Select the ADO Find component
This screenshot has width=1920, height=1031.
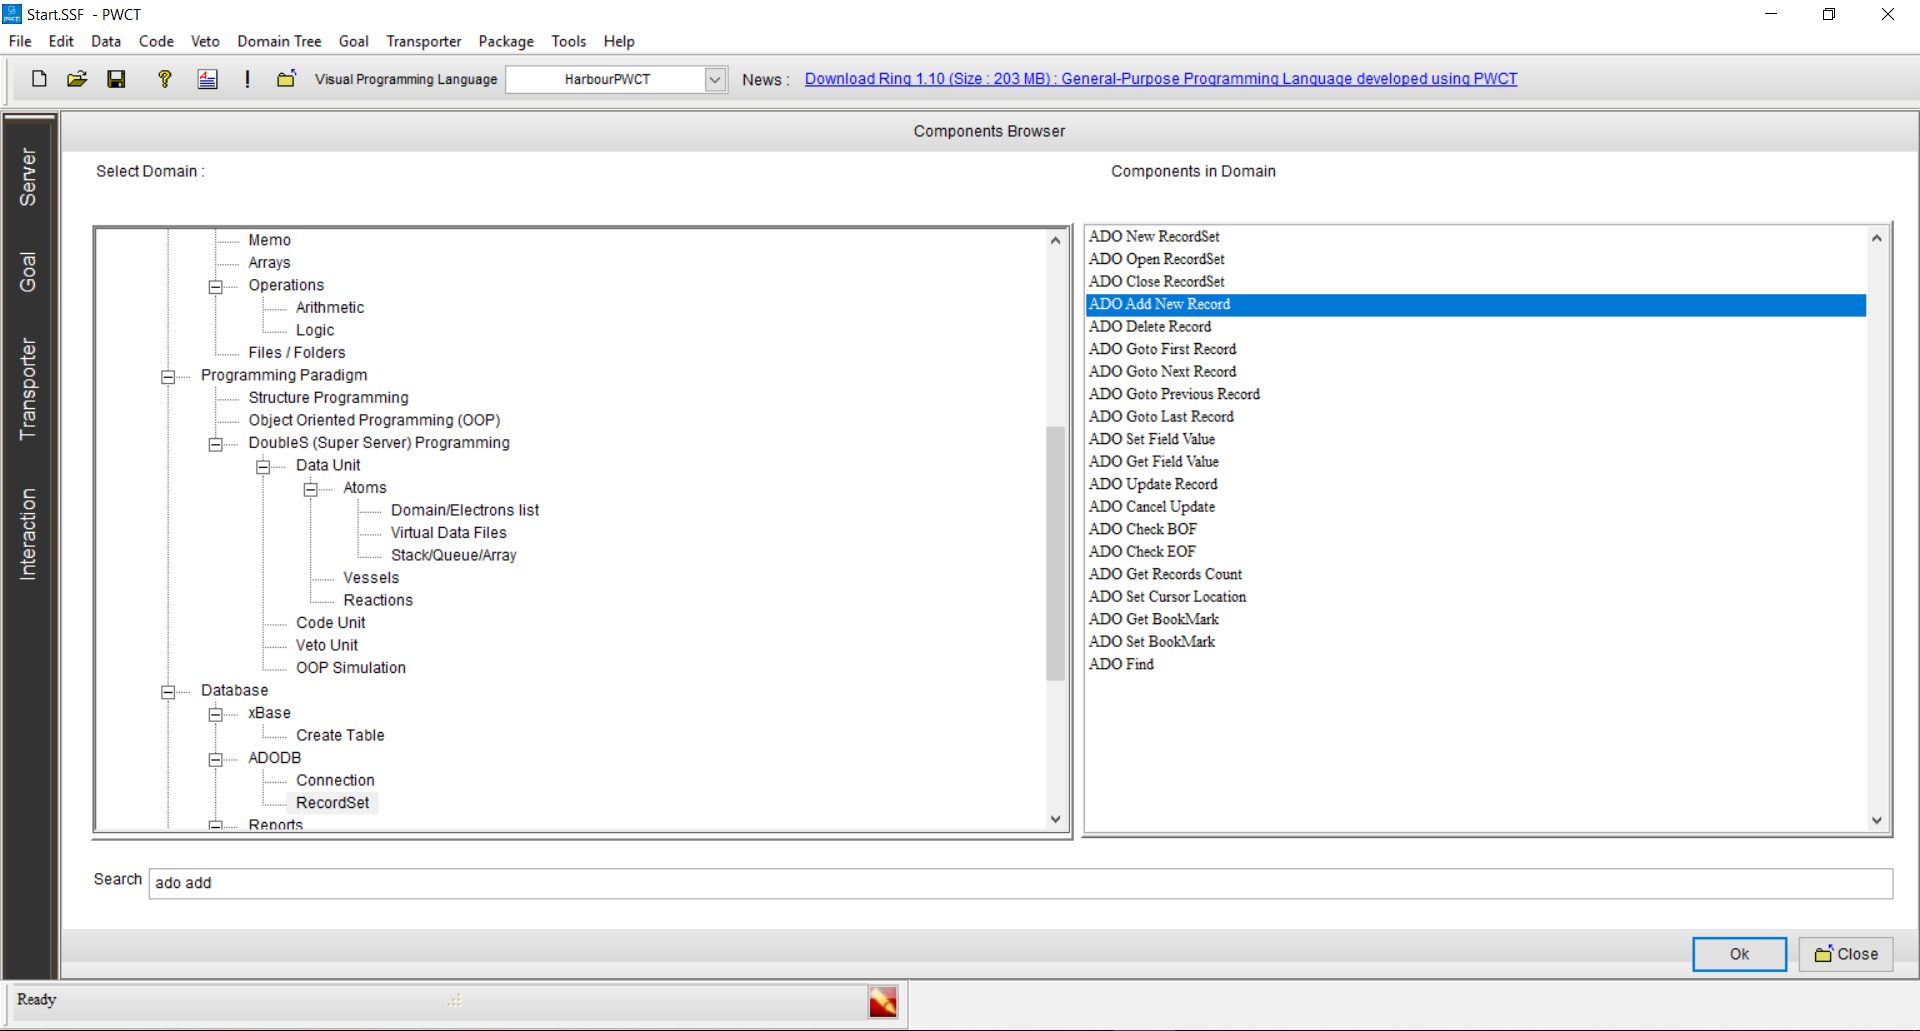pyautogui.click(x=1121, y=664)
